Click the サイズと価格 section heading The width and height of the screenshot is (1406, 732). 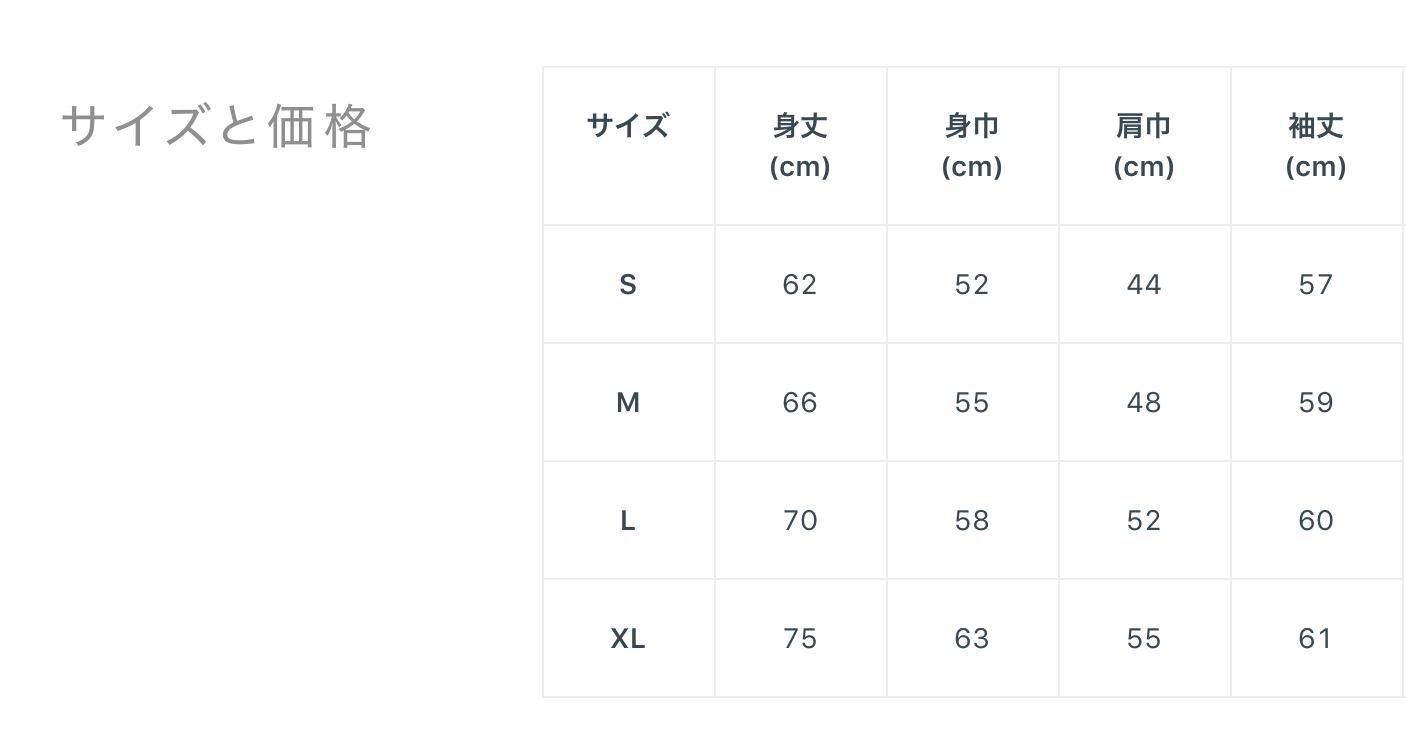pyautogui.click(x=217, y=127)
